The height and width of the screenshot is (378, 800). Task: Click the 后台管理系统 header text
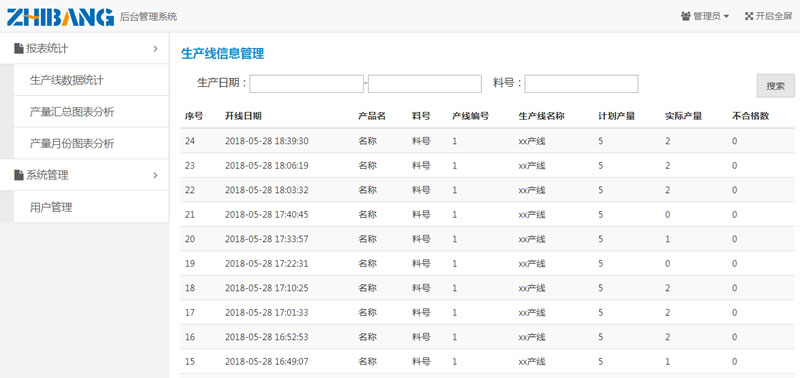click(148, 17)
